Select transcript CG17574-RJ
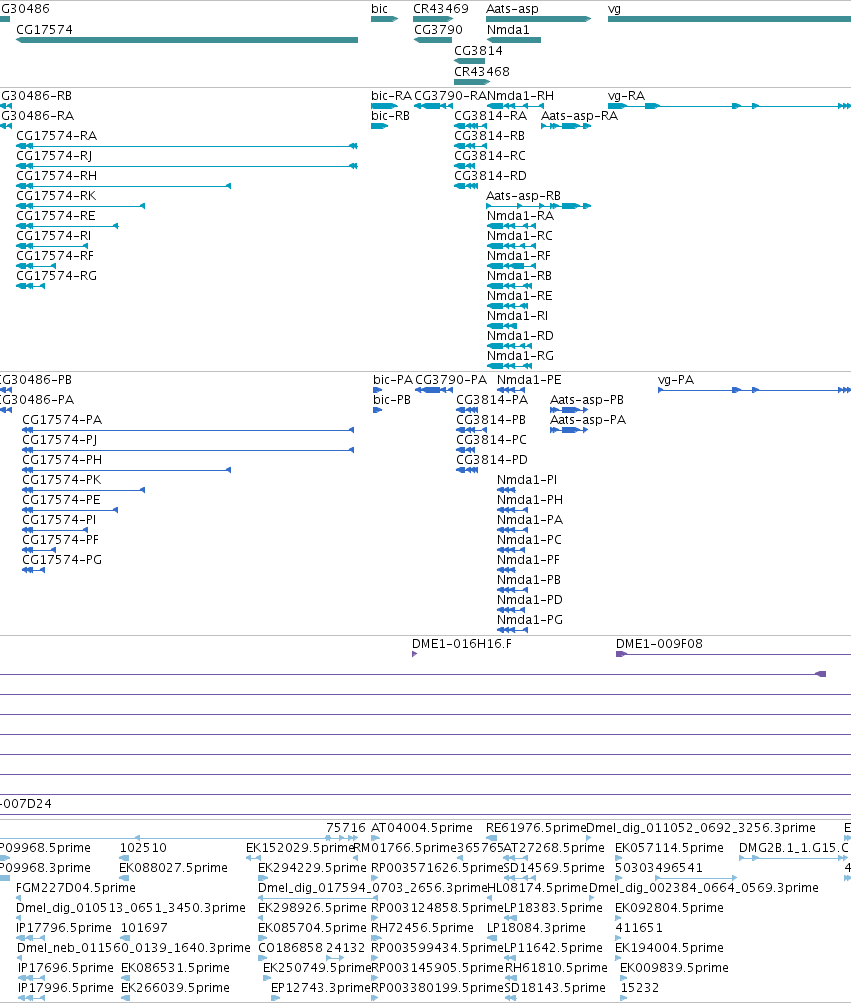The width and height of the screenshot is (851, 1003). click(x=54, y=155)
